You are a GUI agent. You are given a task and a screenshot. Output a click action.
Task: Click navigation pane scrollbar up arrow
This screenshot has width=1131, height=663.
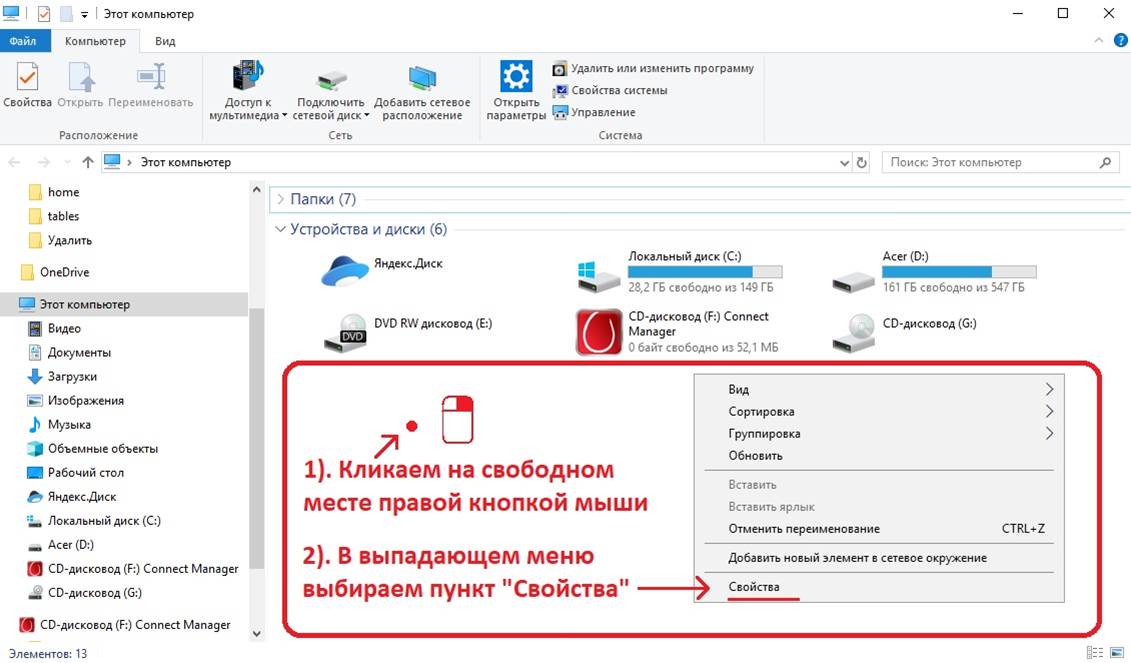(256, 189)
